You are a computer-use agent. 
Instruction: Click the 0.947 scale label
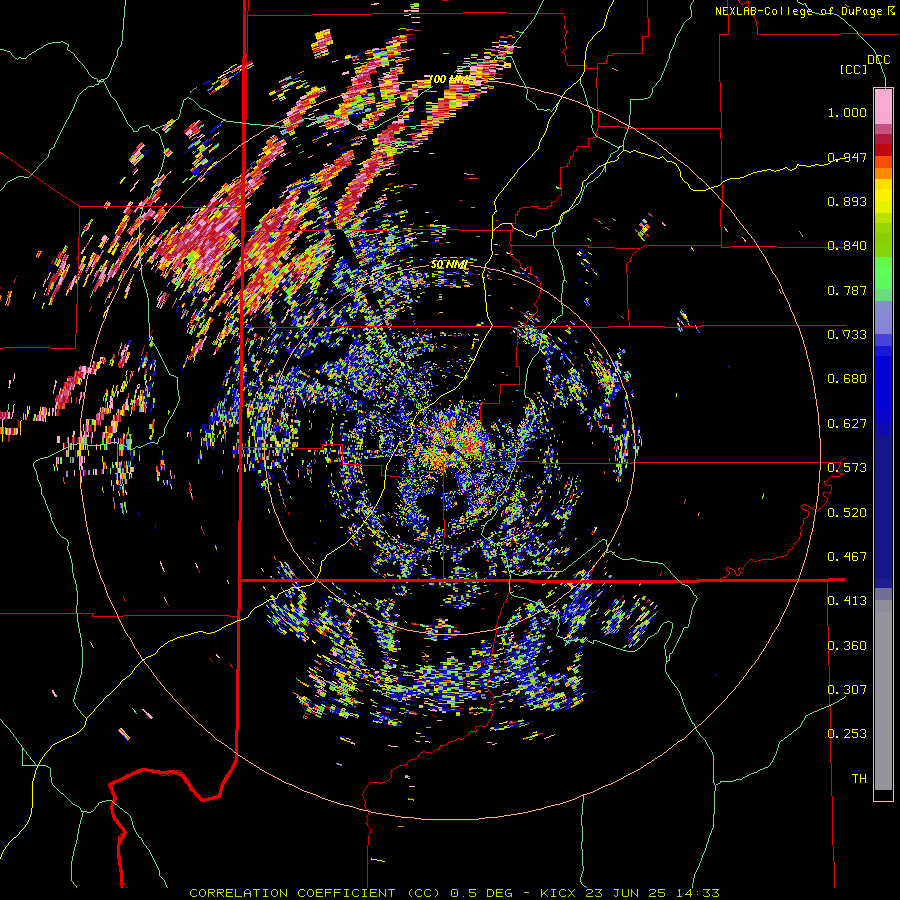(x=847, y=157)
